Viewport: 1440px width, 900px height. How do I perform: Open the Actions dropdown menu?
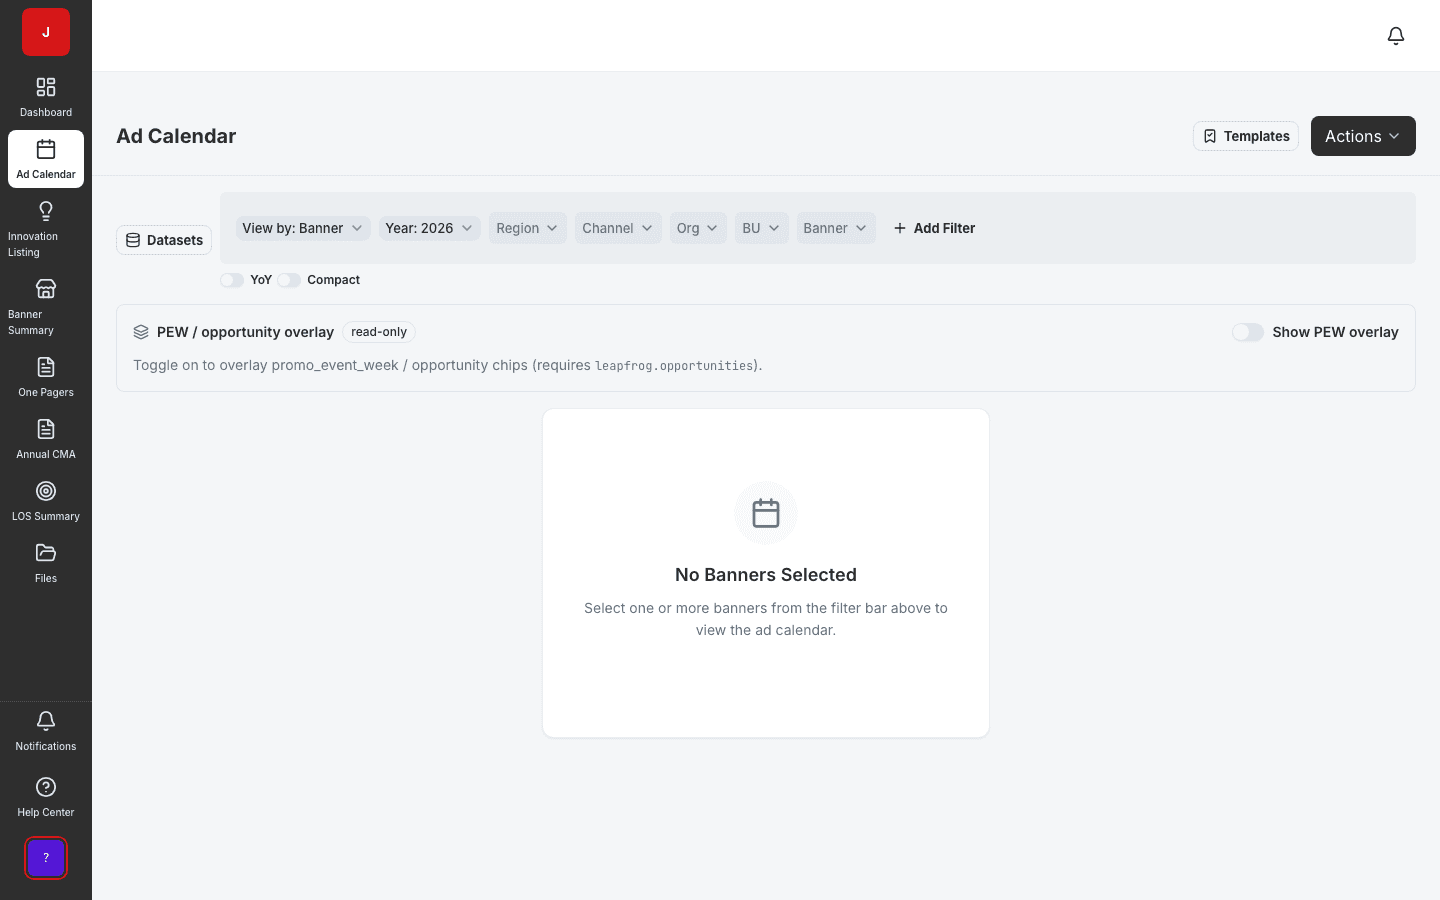(1363, 136)
